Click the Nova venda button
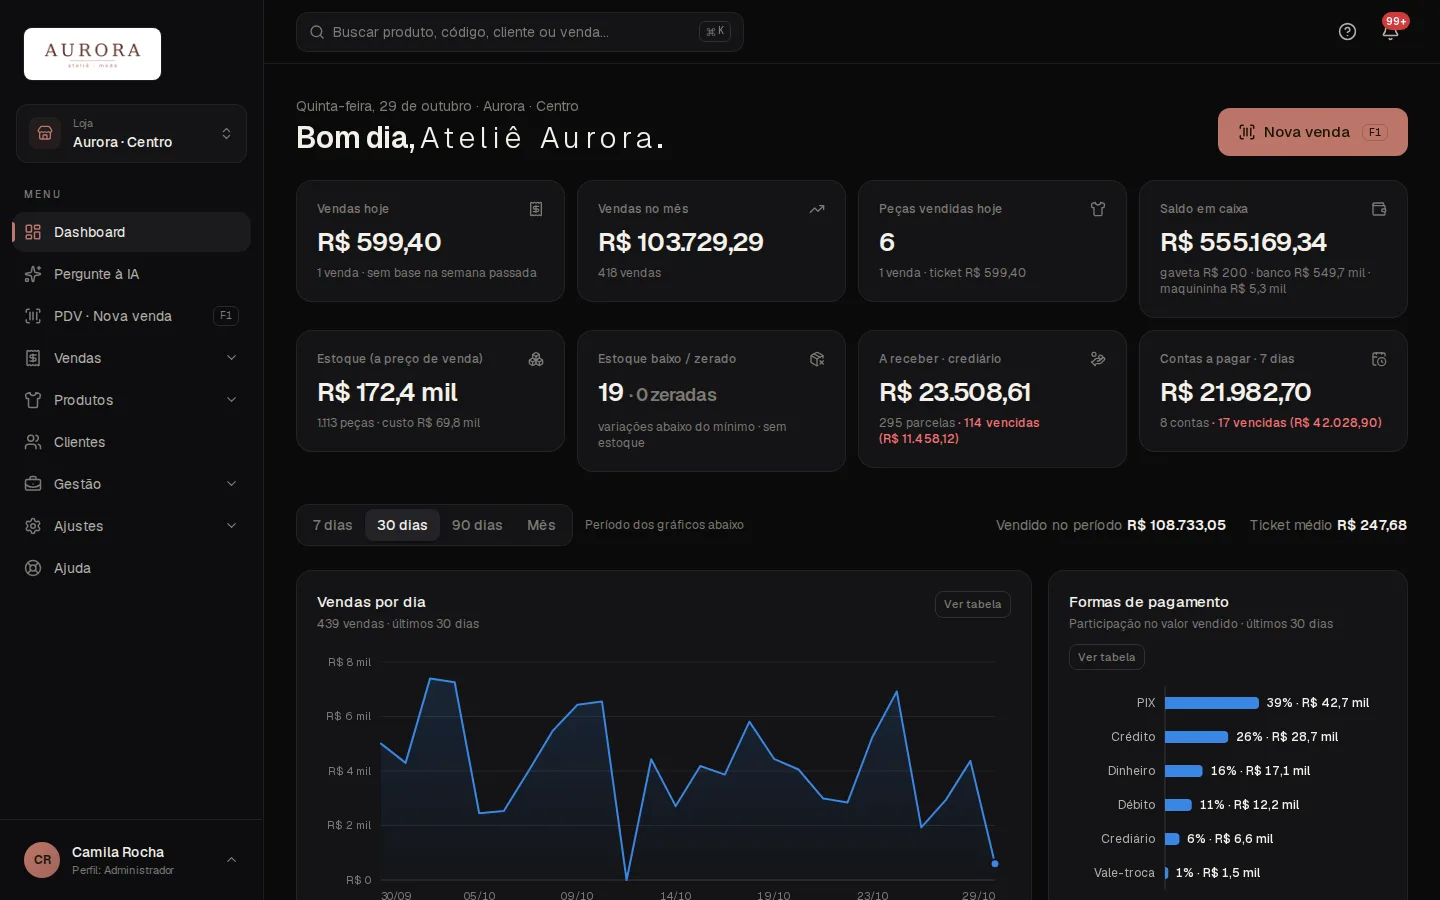 point(1312,132)
